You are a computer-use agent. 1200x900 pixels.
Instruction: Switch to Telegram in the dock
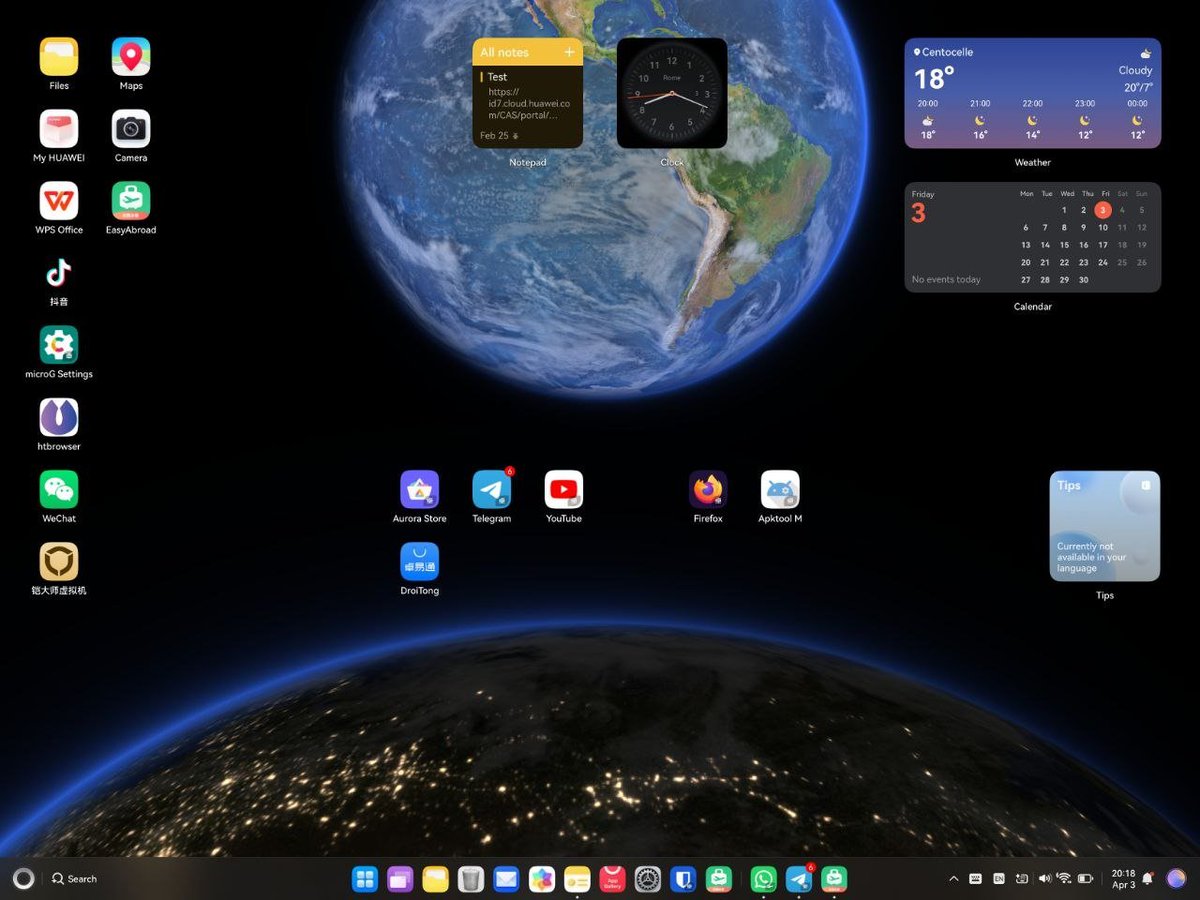click(x=799, y=879)
